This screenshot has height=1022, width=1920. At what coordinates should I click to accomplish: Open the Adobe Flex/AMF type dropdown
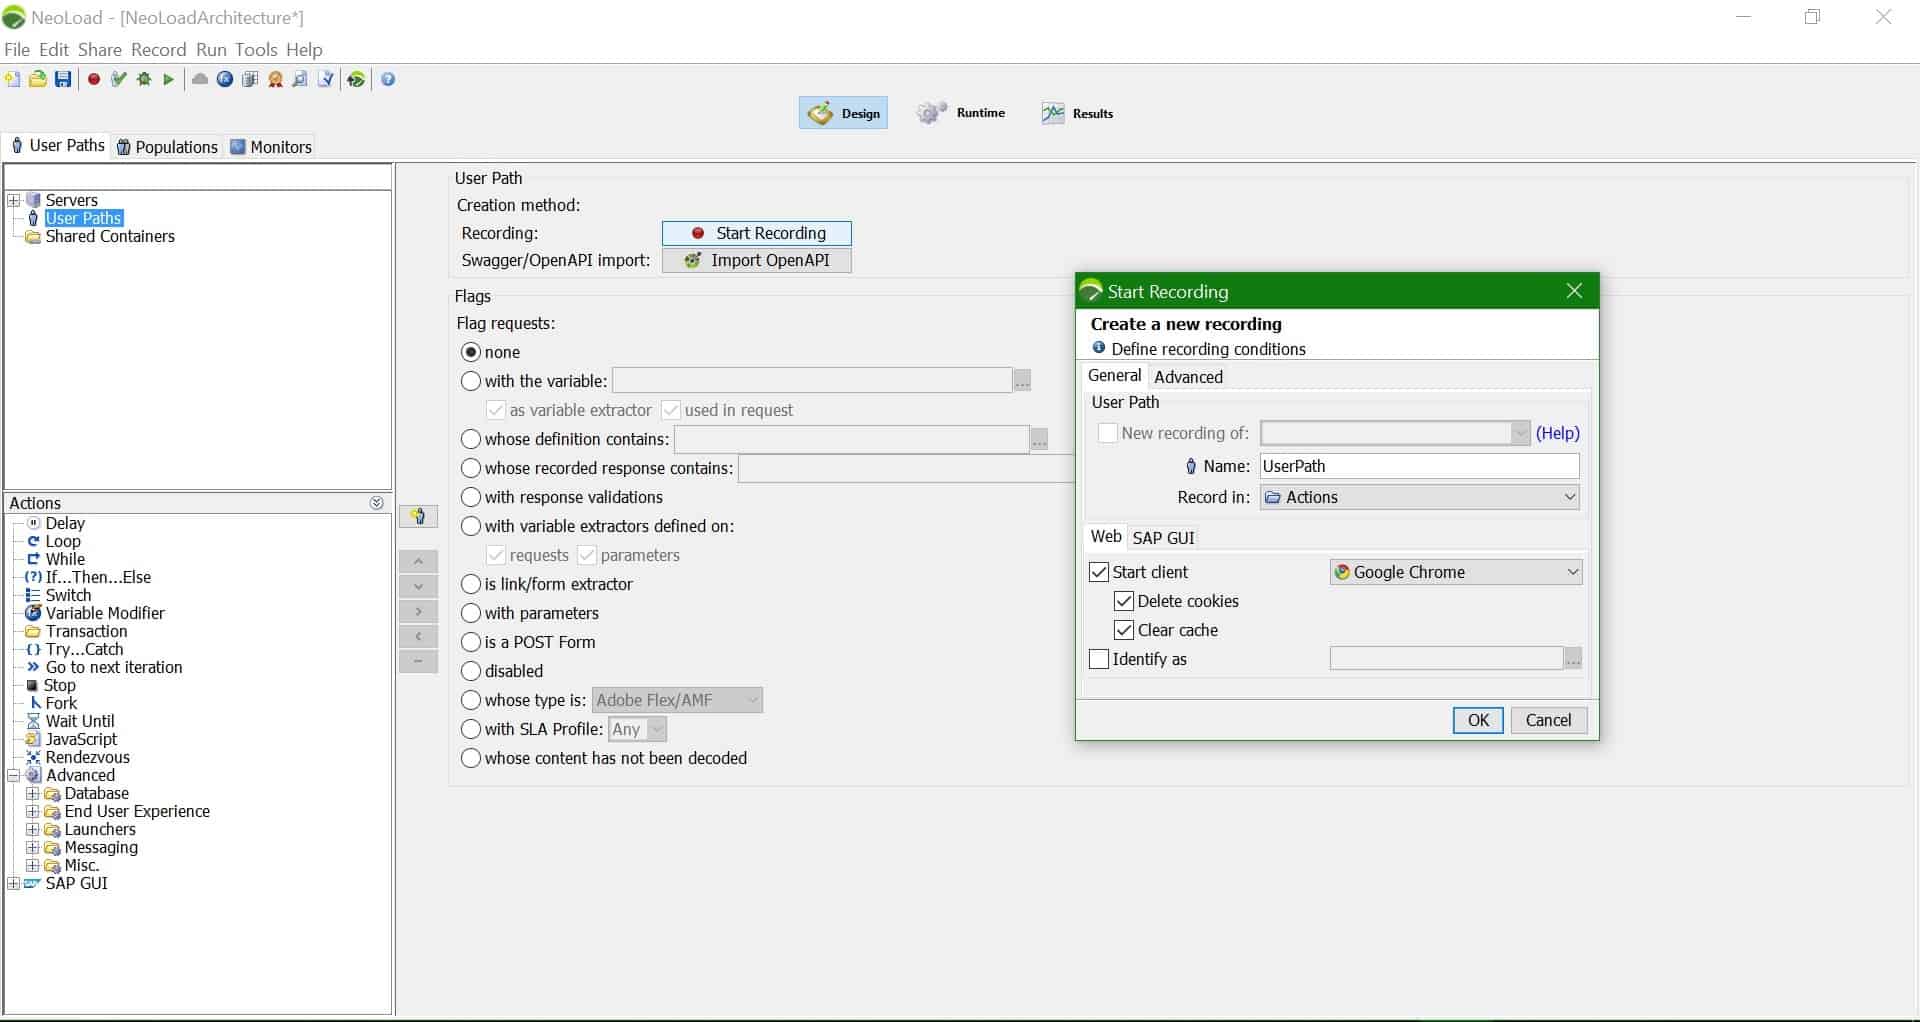pyautogui.click(x=677, y=700)
